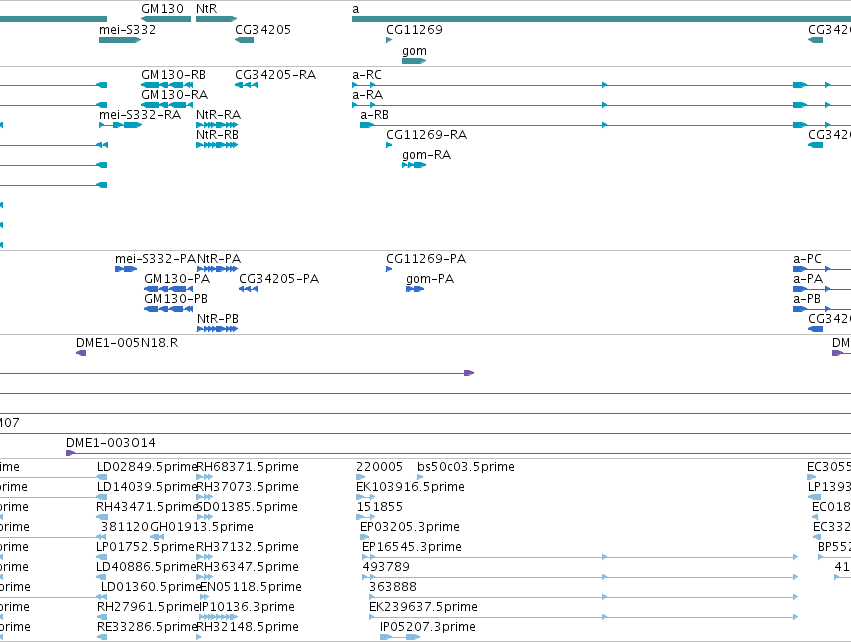The width and height of the screenshot is (851, 642).
Task: Click the EK239637.5prime EST label
Action: click(423, 606)
